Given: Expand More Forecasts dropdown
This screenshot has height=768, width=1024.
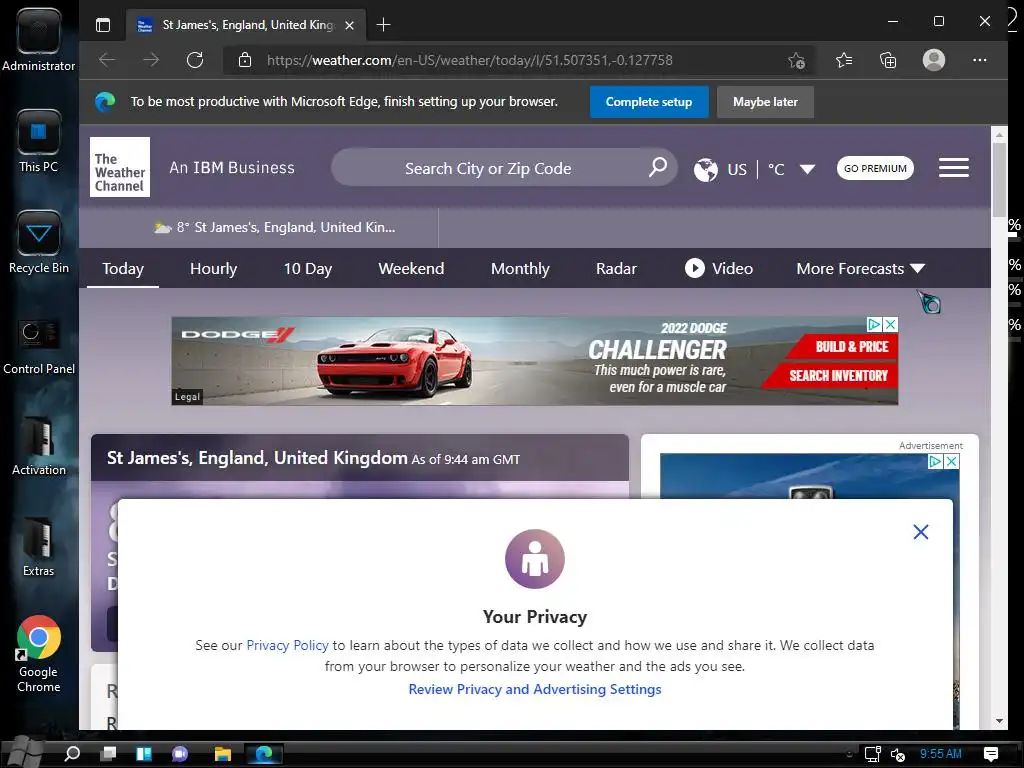Looking at the screenshot, I should (x=860, y=268).
